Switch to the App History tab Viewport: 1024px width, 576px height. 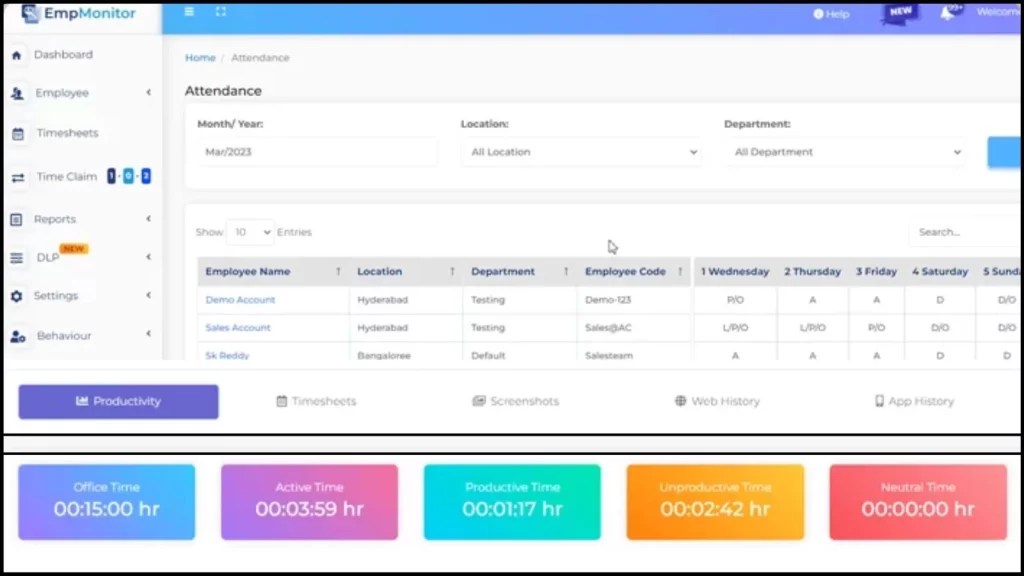[914, 401]
